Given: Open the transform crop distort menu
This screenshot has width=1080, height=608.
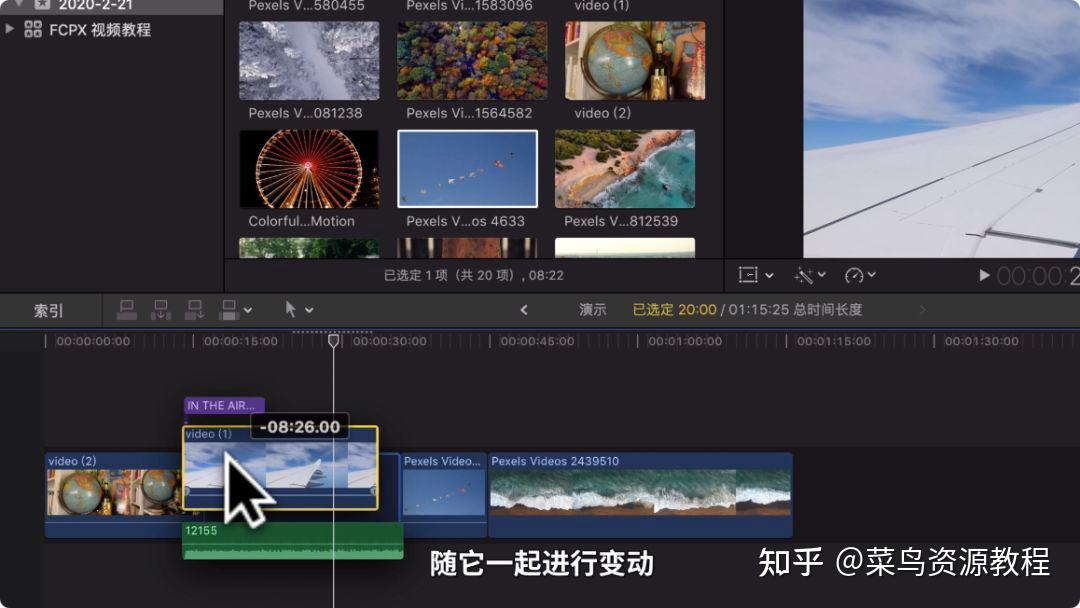Looking at the screenshot, I should [x=756, y=275].
